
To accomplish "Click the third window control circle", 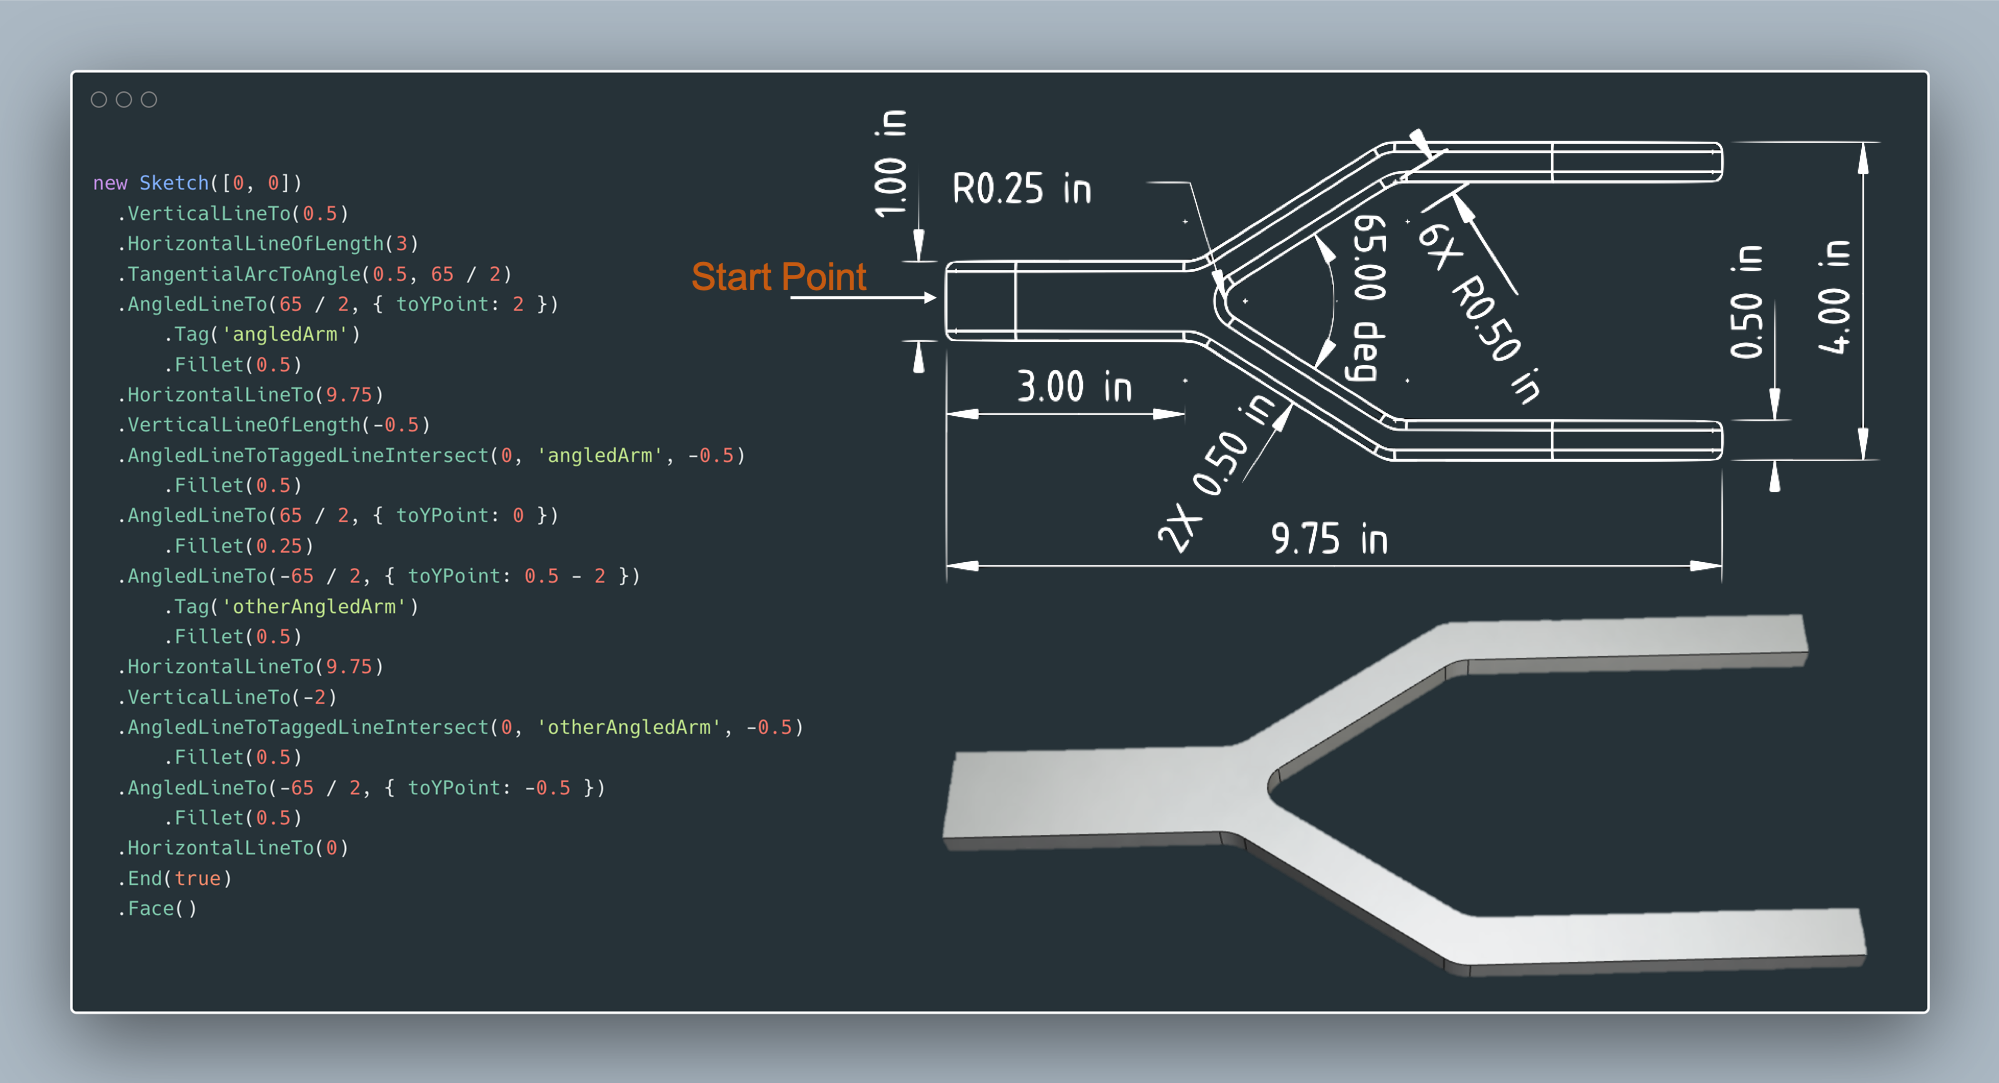I will pyautogui.click(x=149, y=99).
